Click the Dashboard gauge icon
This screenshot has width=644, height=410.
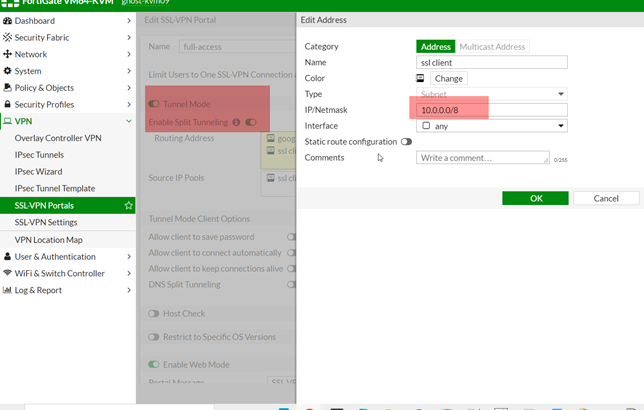(x=8, y=21)
